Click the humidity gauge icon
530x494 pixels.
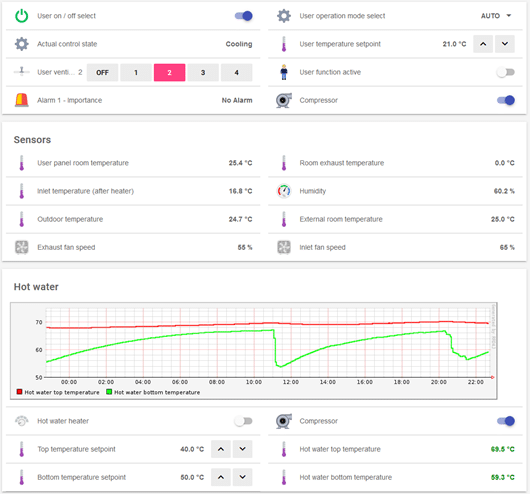coord(284,191)
